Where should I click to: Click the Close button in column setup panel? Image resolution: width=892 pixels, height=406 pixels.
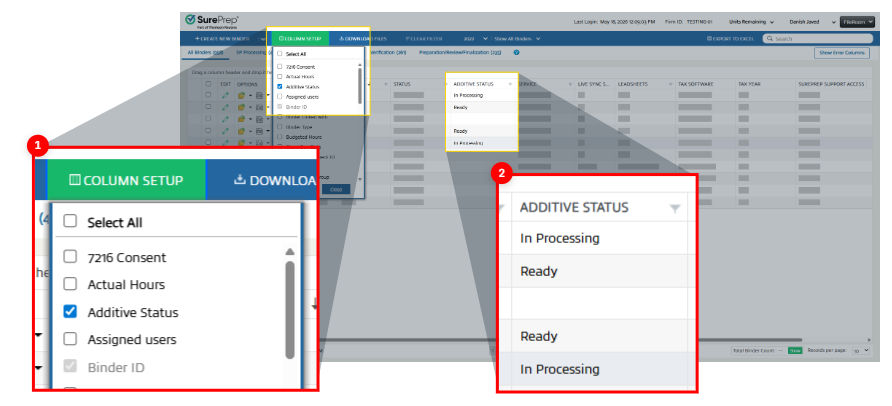[336, 189]
